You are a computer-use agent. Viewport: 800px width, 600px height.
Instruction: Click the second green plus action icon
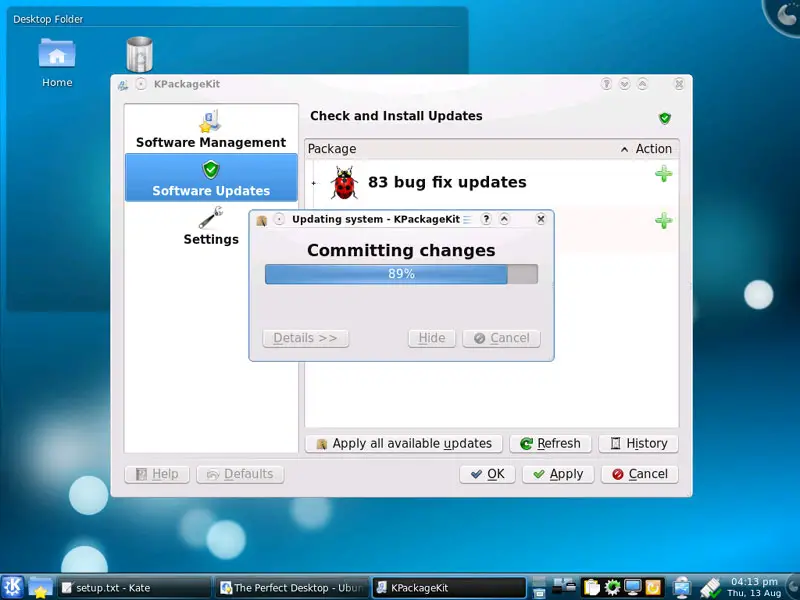click(x=663, y=220)
